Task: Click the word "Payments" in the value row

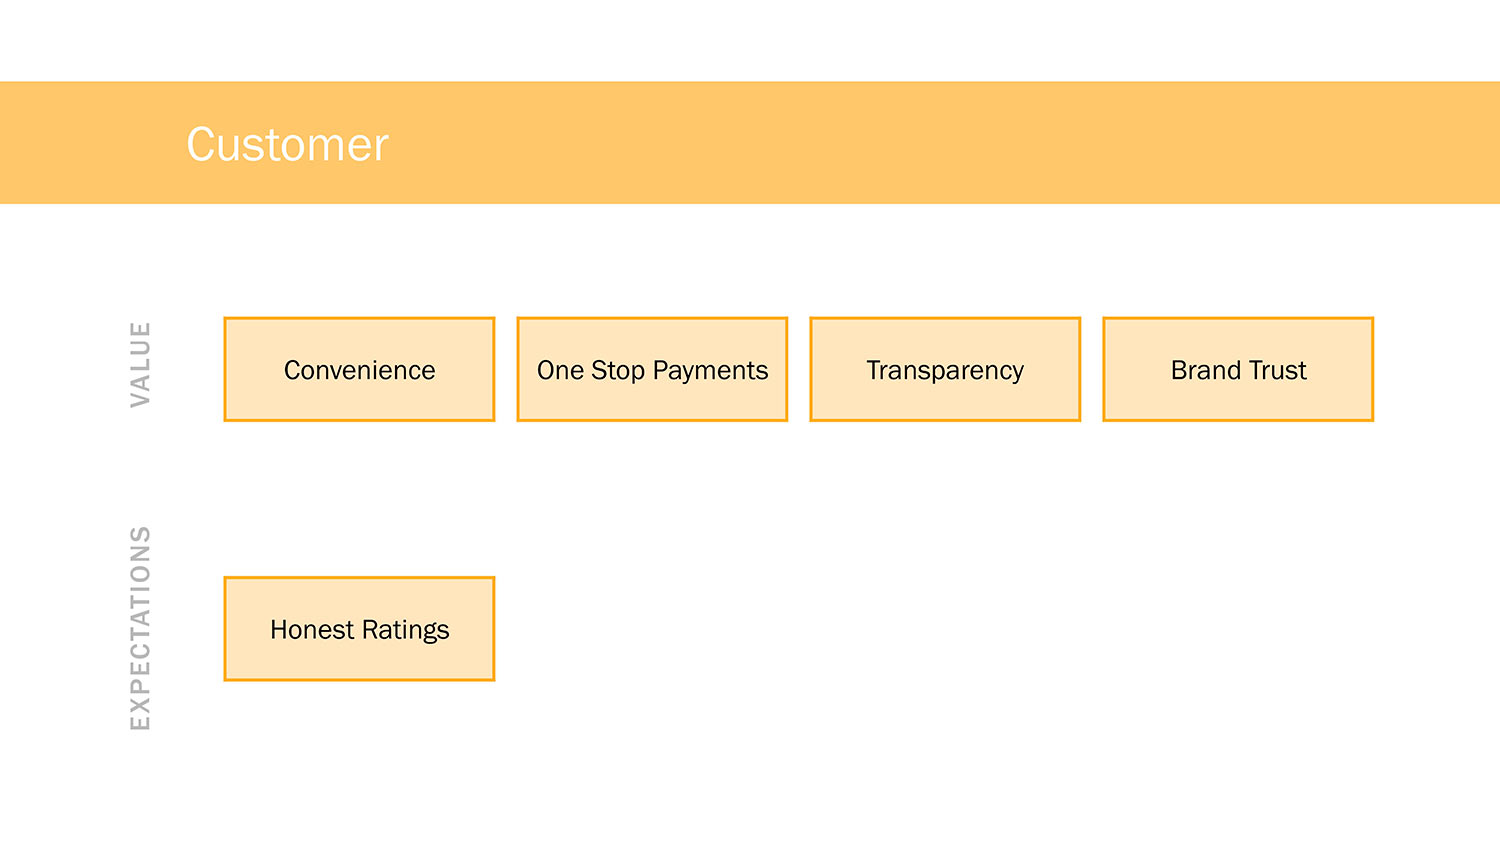Action: tap(710, 371)
